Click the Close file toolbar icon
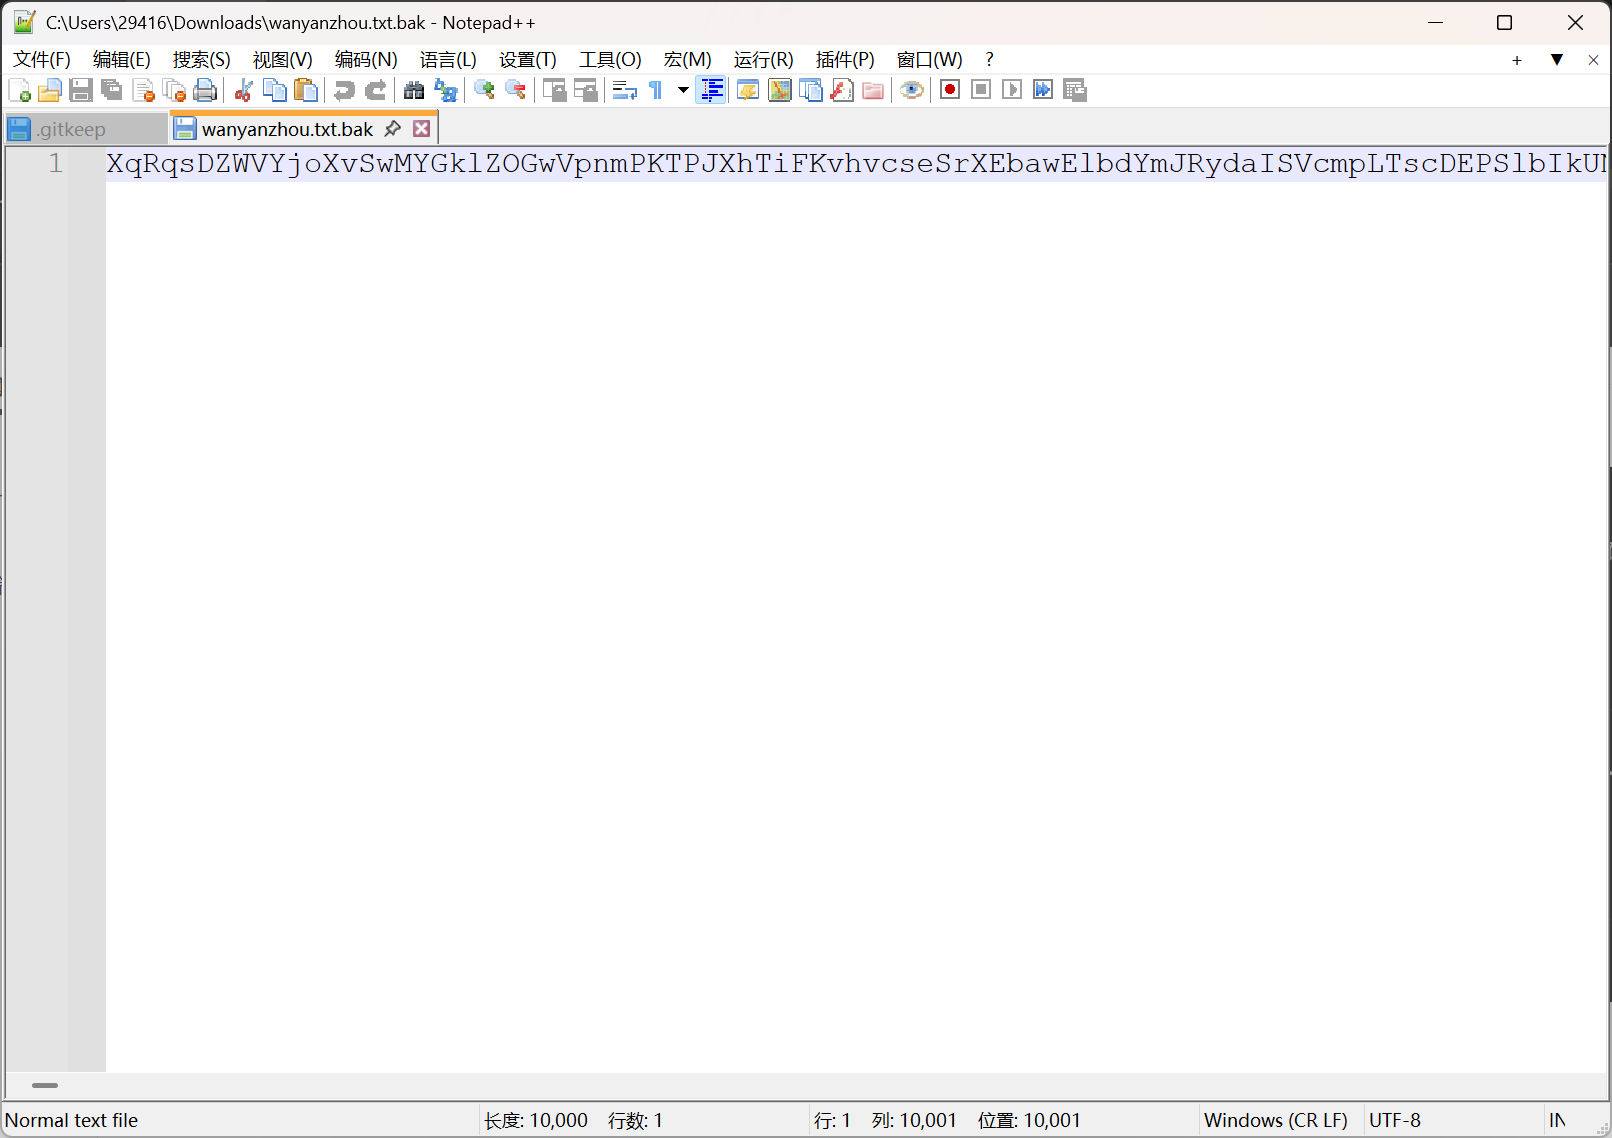Screen dimensions: 1612x1138 pos(143,91)
